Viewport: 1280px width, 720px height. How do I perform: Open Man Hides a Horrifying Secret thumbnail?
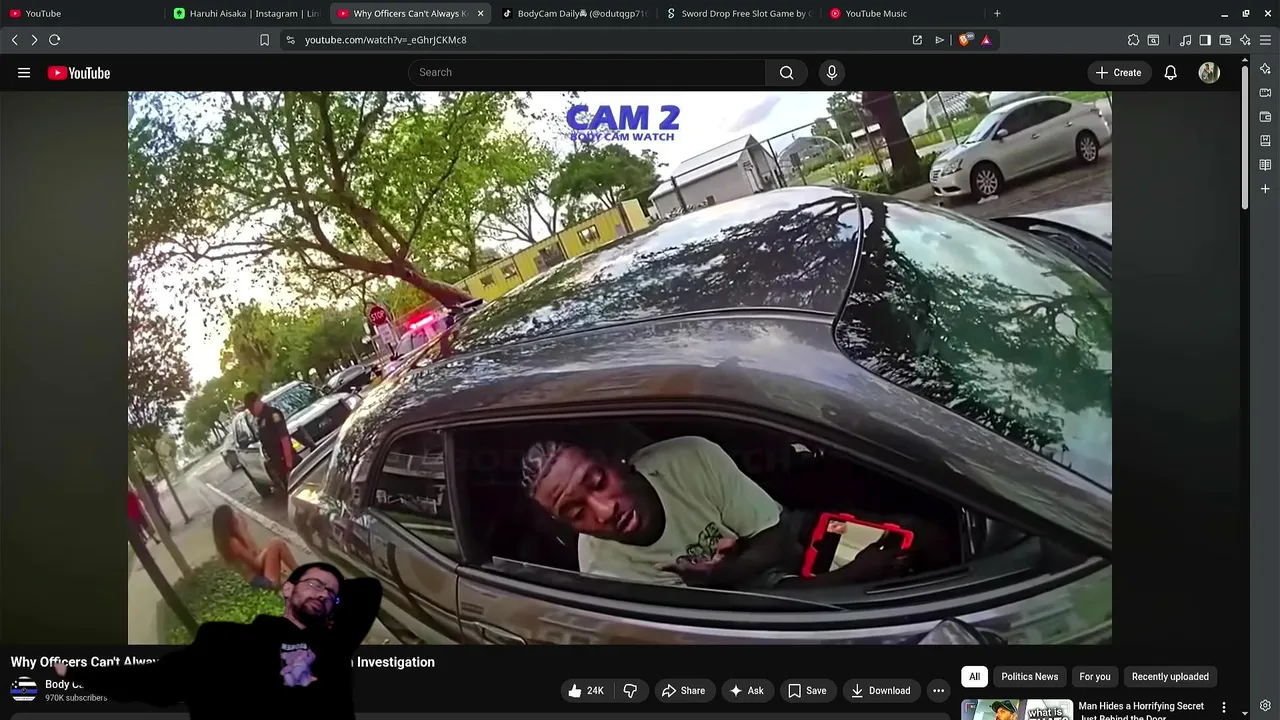click(x=1016, y=709)
